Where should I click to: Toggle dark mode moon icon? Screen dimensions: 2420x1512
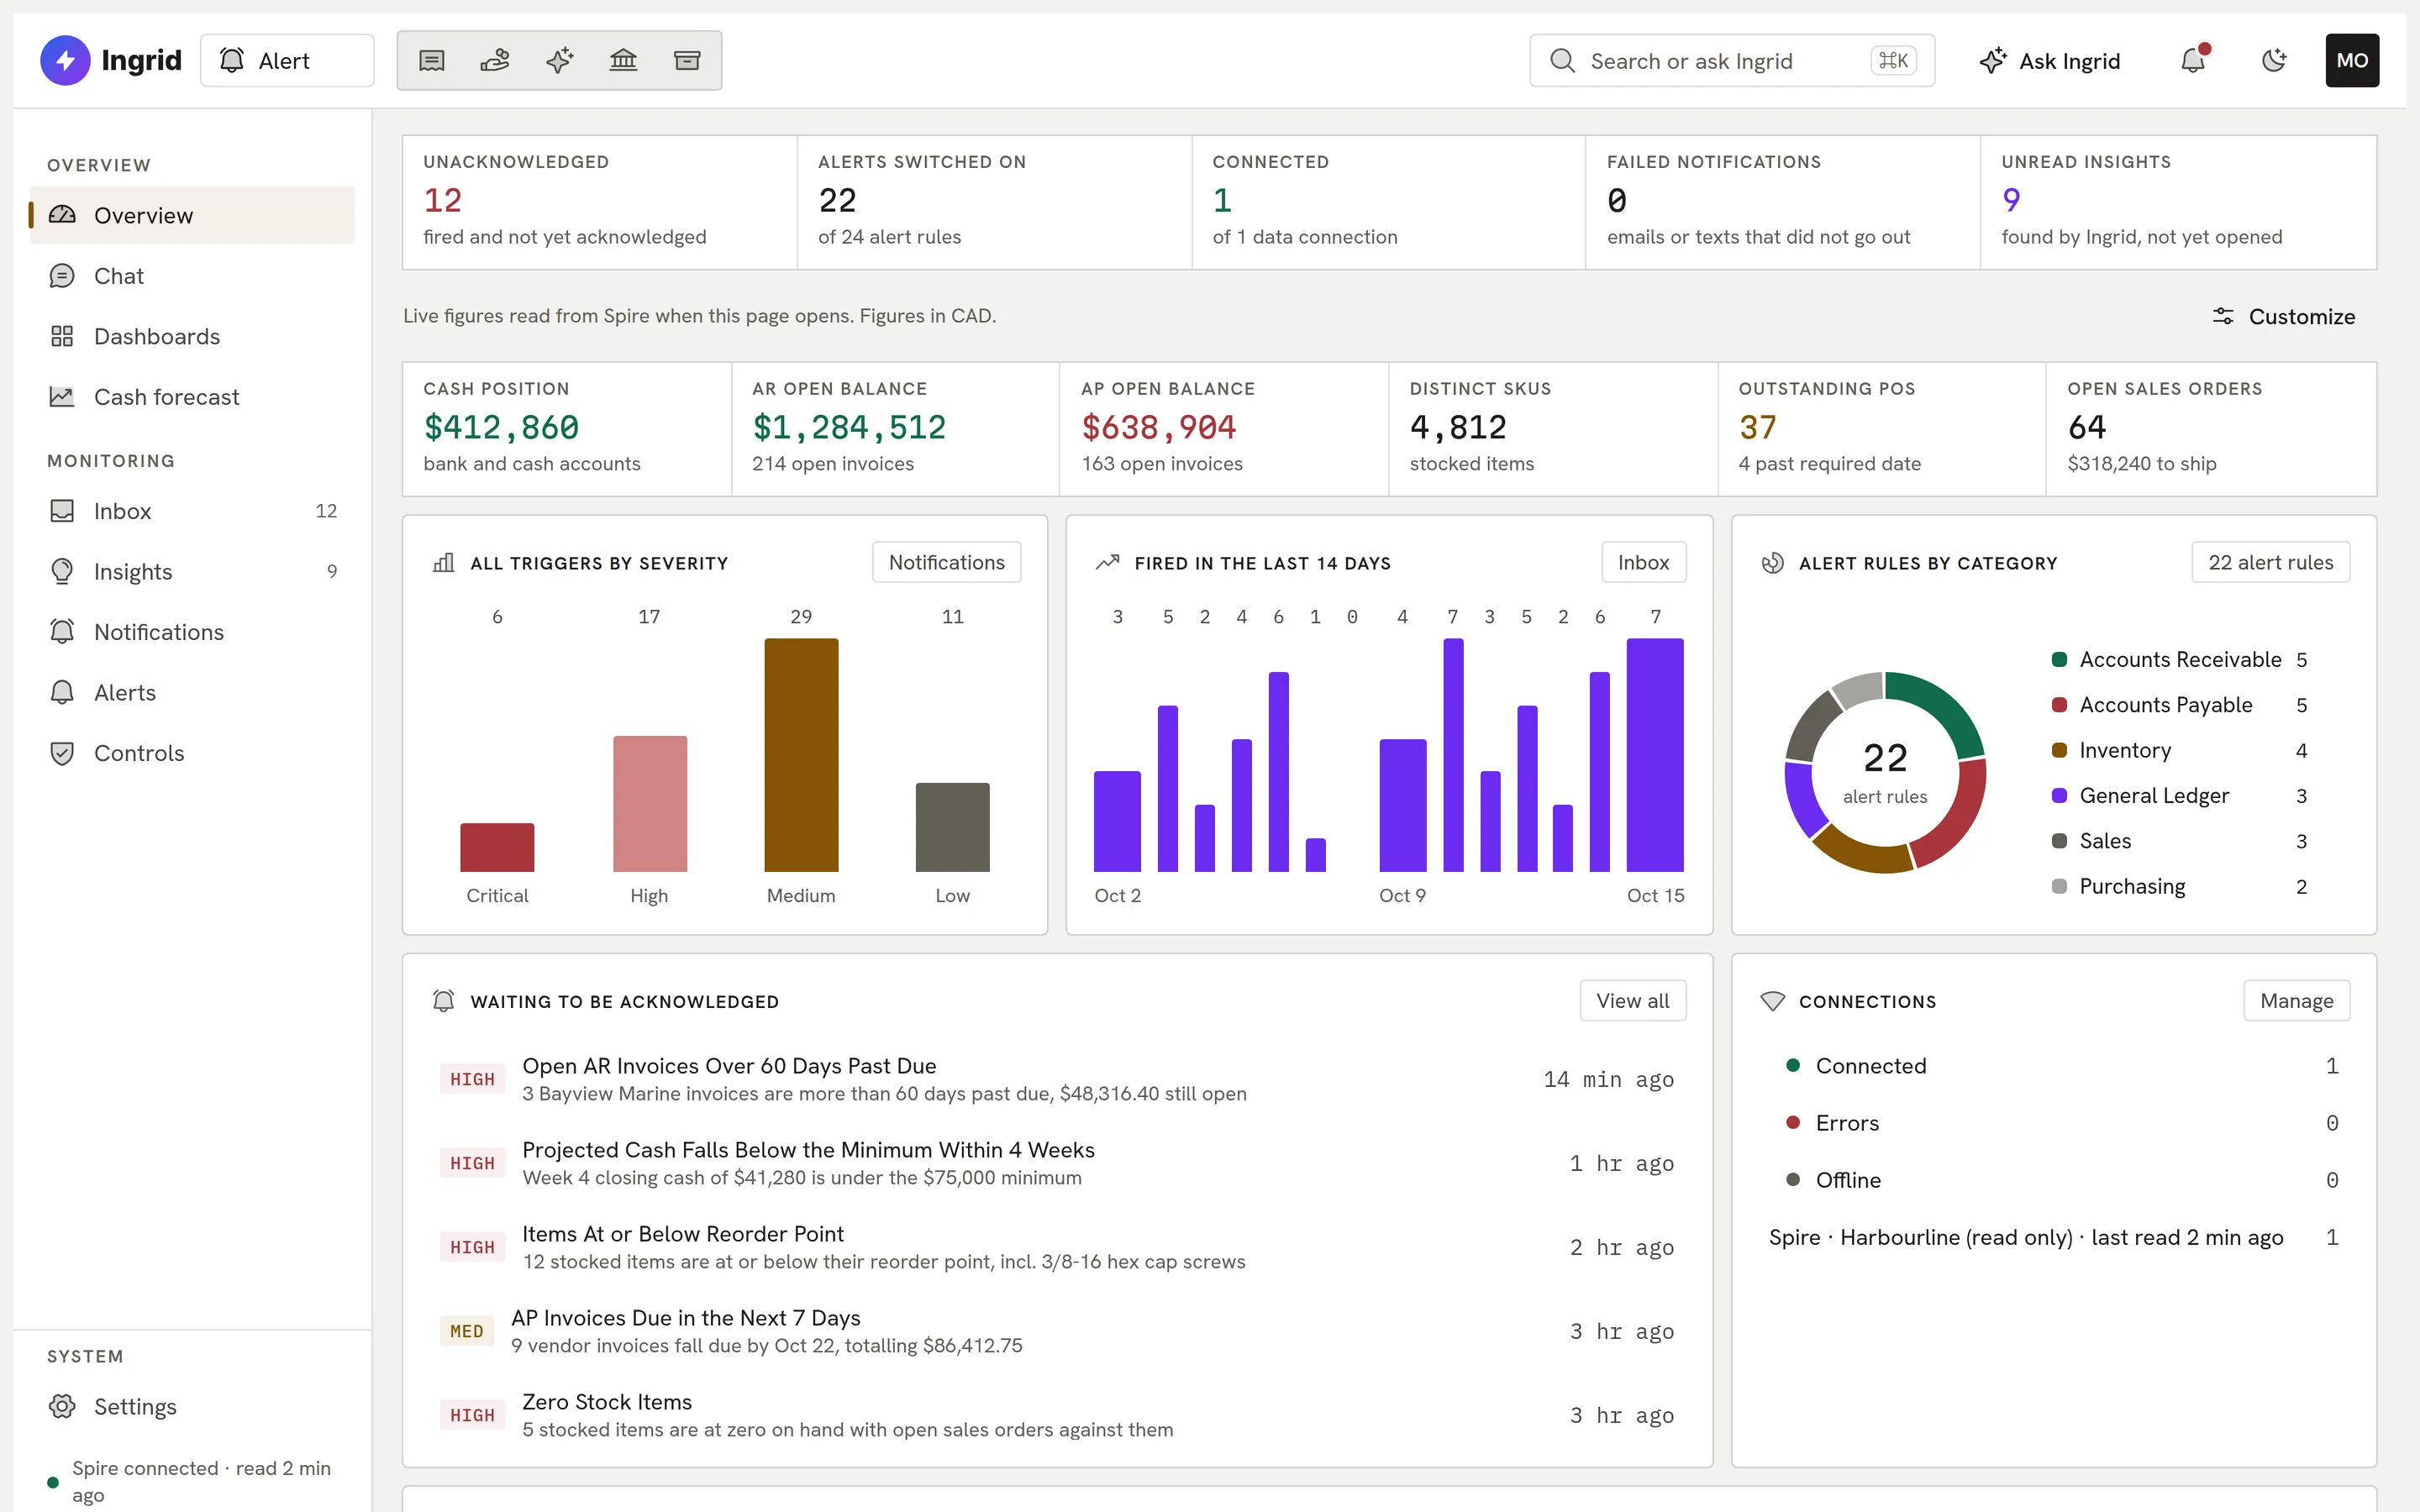[2273, 61]
